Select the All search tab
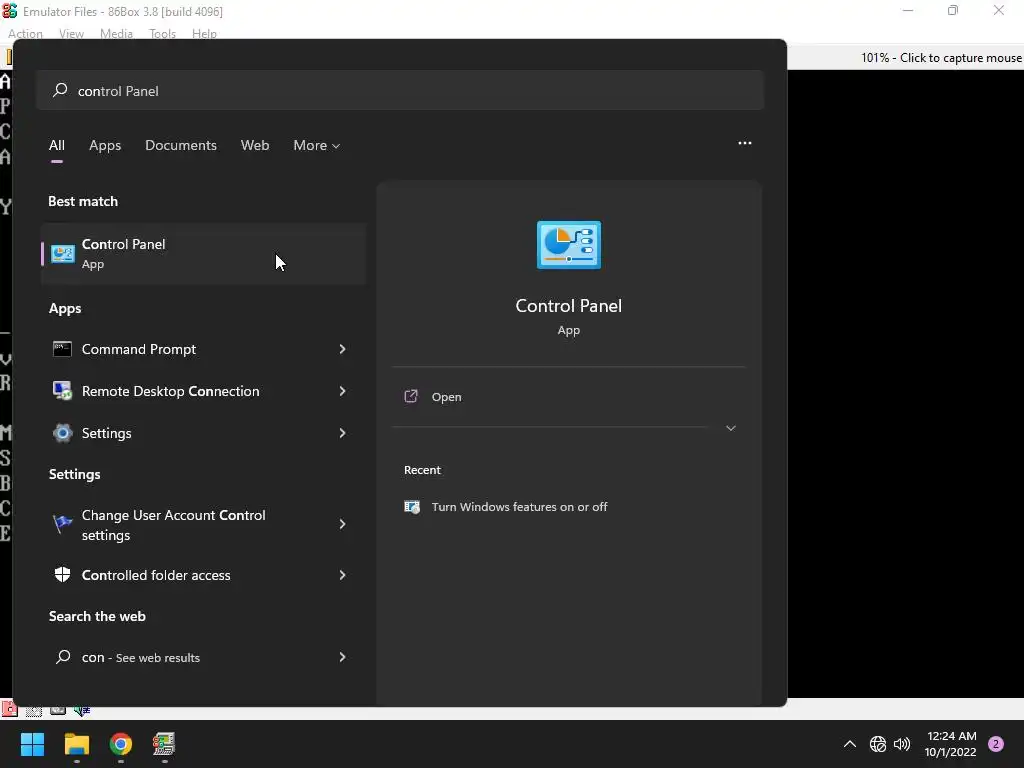 click(x=57, y=145)
